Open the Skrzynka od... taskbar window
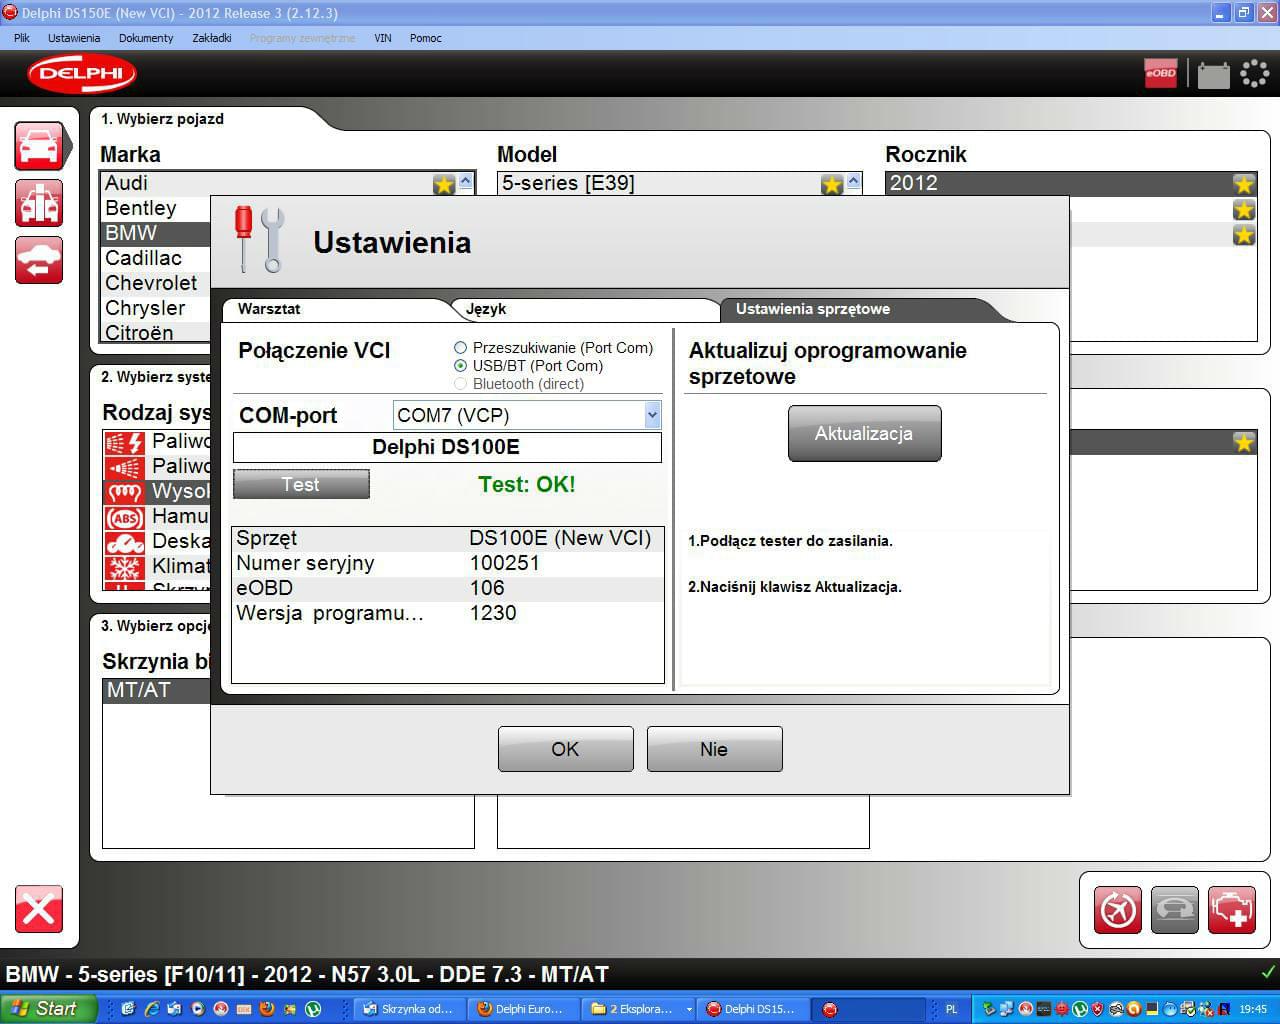Image resolution: width=1280 pixels, height=1024 pixels. coord(410,1009)
